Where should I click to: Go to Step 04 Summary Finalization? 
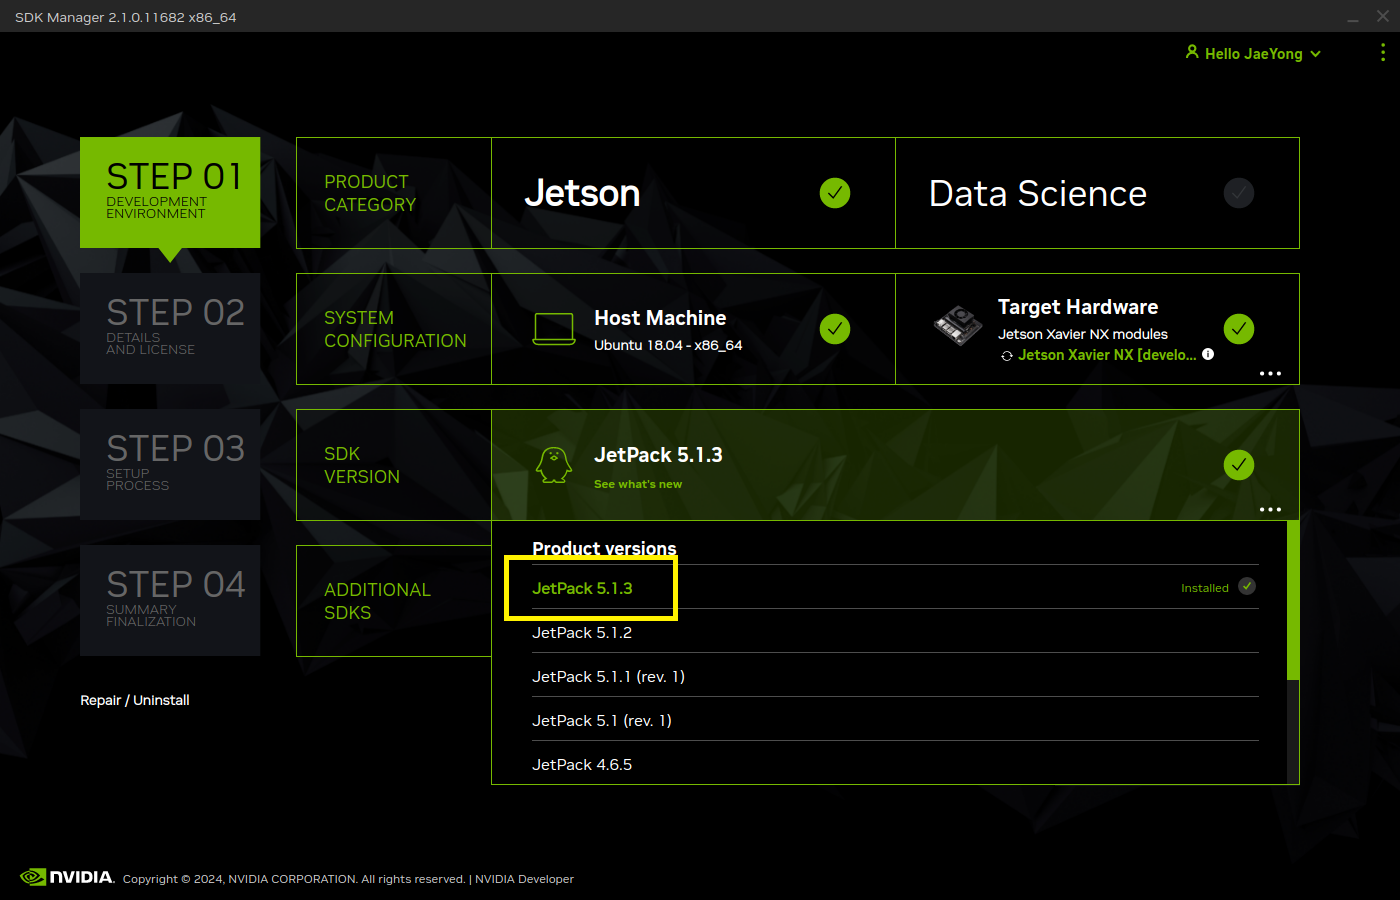170,600
